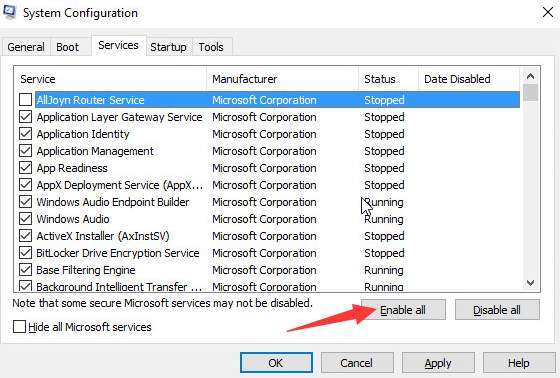Viewport: 560px width, 378px height.
Task: Click the System Configuration title bar icon
Action: click(x=9, y=12)
